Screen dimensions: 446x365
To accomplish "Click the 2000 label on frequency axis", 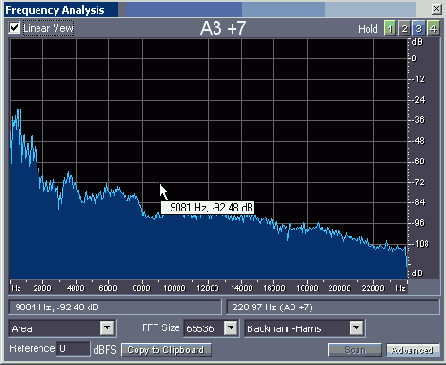I will (42, 288).
